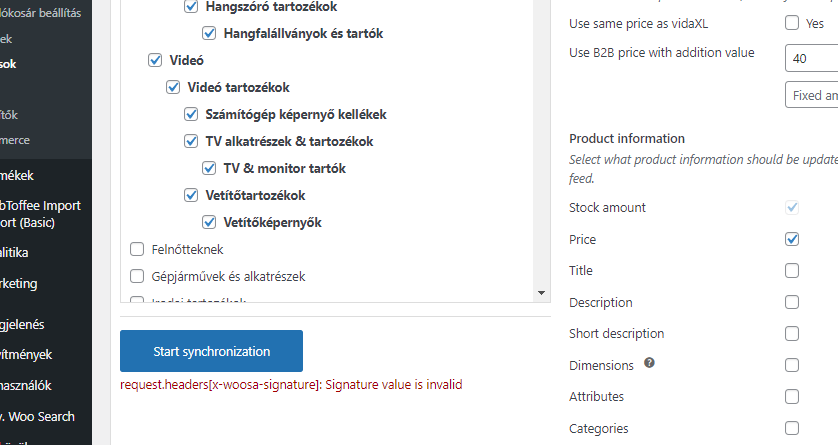Viewport: 838px width, 445px height.
Task: Enable the Gépjárművek és alkatrészek checkbox
Action: click(x=137, y=276)
